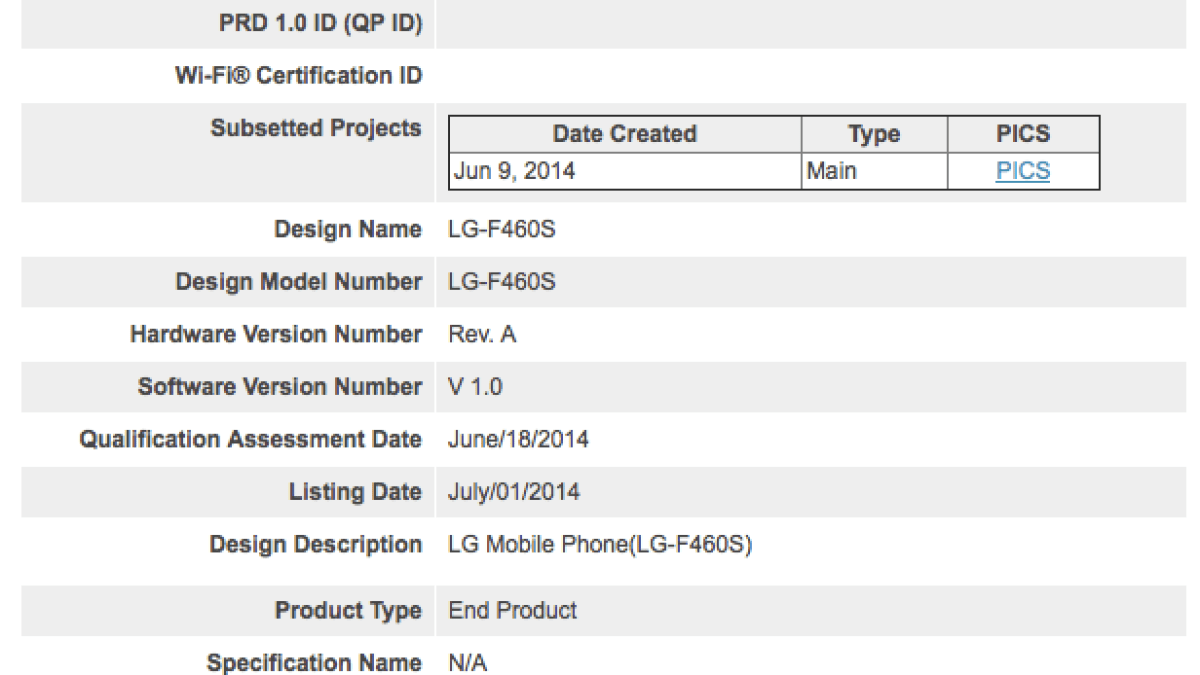Click the PRD 1.0 ID (QP ID) label
This screenshot has width=1200, height=675.
click(x=320, y=24)
